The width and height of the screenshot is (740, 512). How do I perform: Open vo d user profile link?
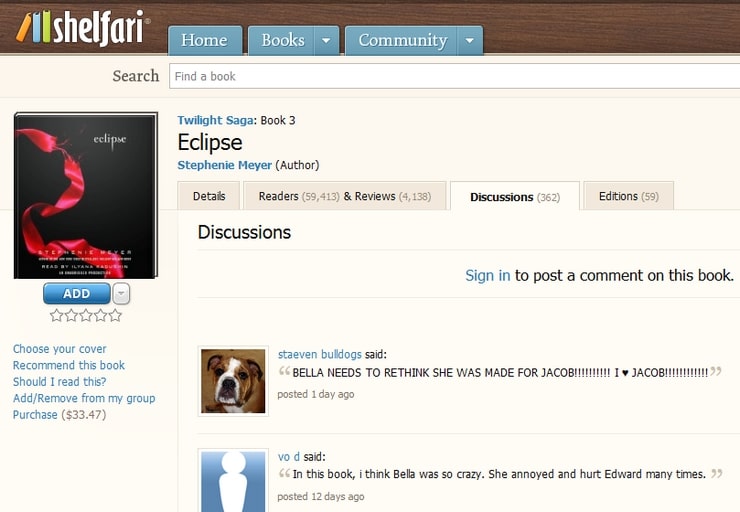(289, 457)
